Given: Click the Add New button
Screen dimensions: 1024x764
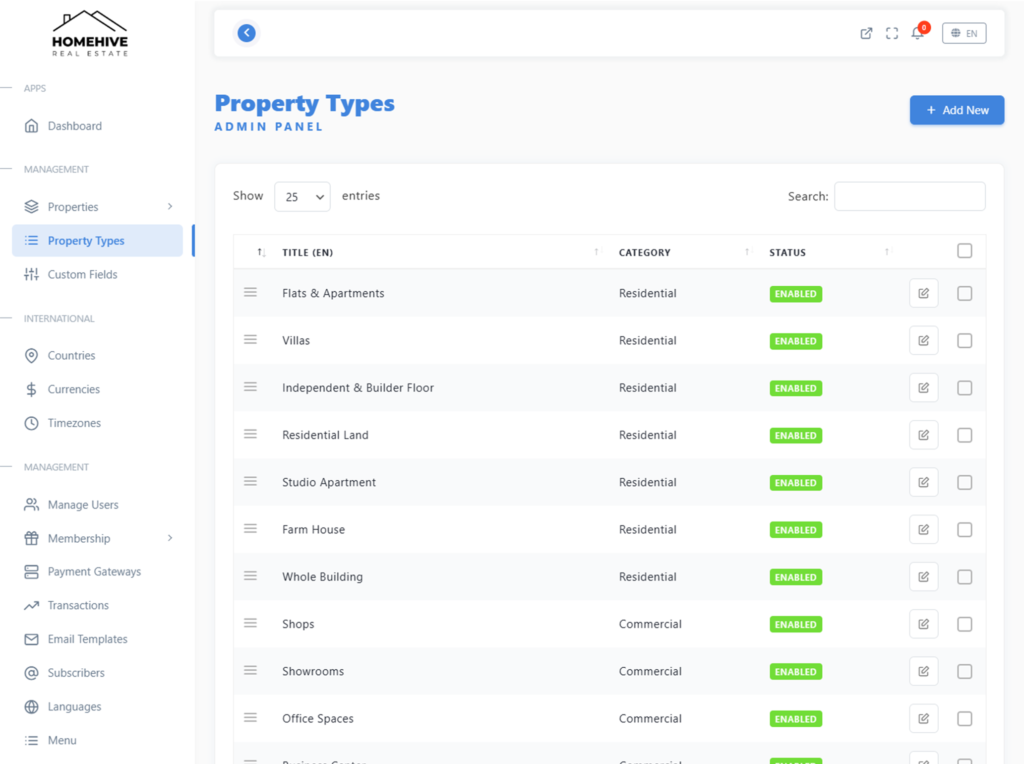Looking at the screenshot, I should tap(956, 110).
